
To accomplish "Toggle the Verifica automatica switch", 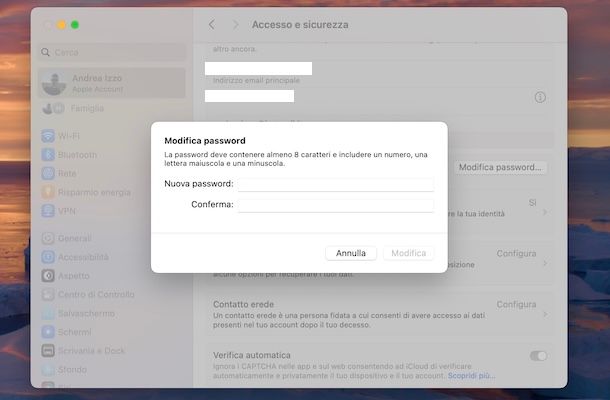I will 538,356.
